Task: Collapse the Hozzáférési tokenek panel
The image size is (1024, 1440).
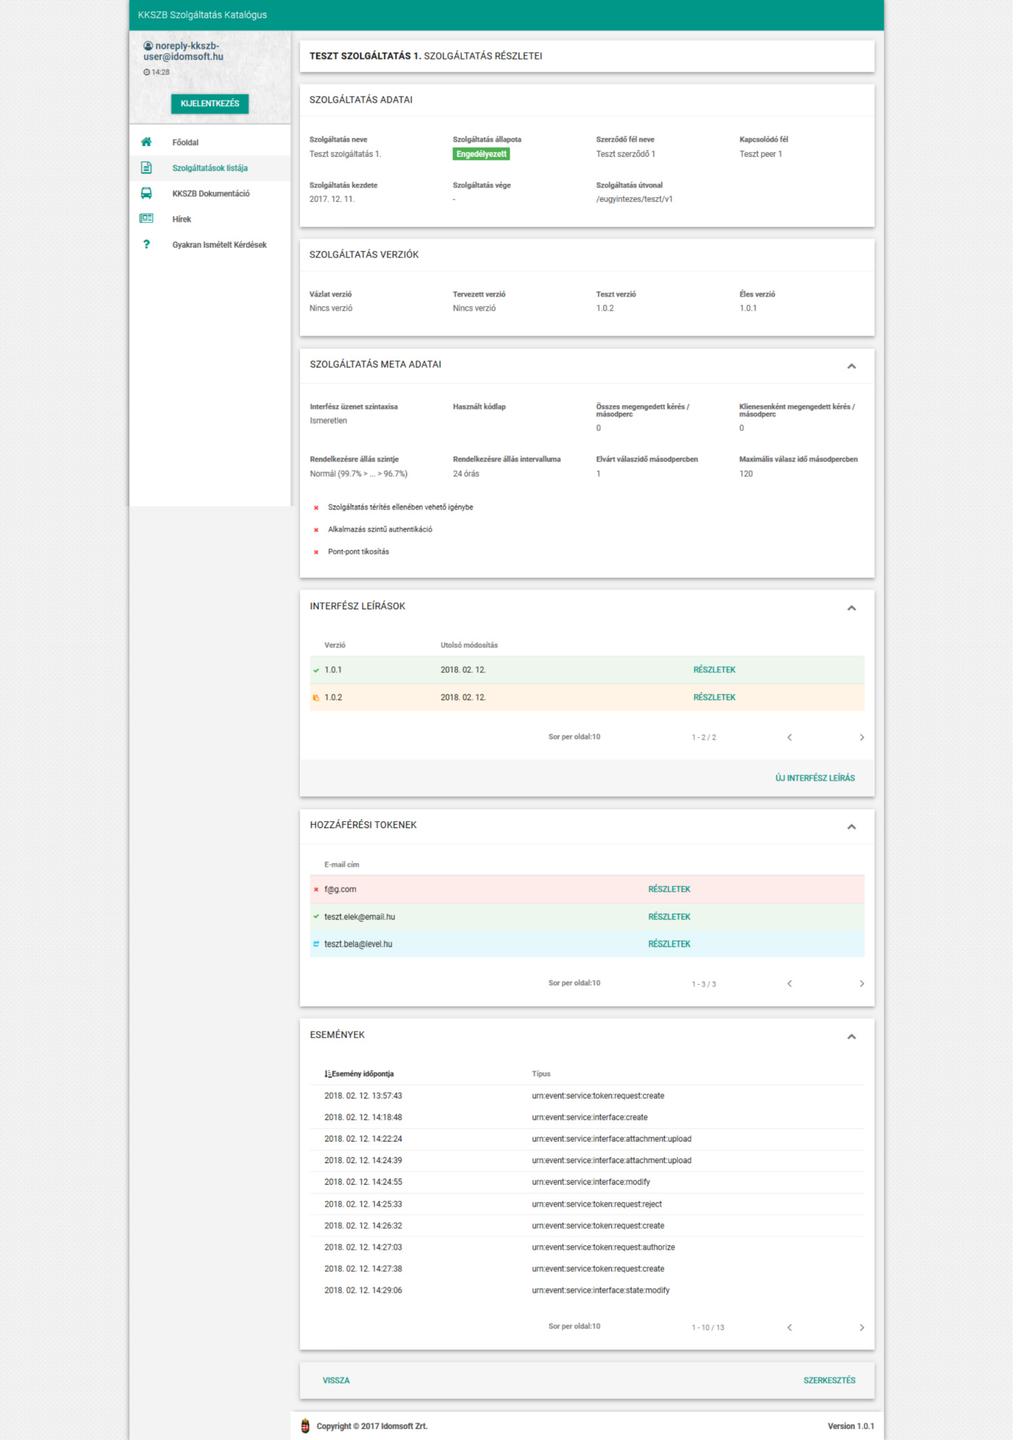Action: click(852, 827)
